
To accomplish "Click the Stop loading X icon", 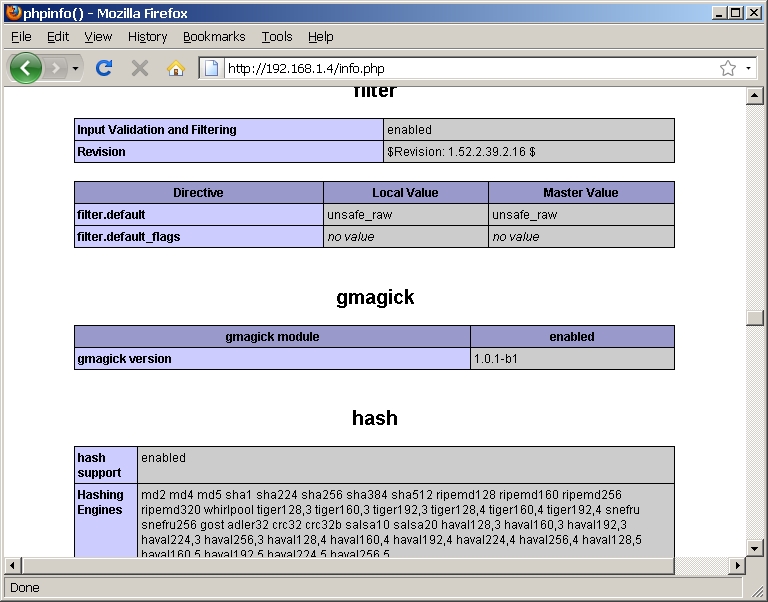I will pos(140,68).
